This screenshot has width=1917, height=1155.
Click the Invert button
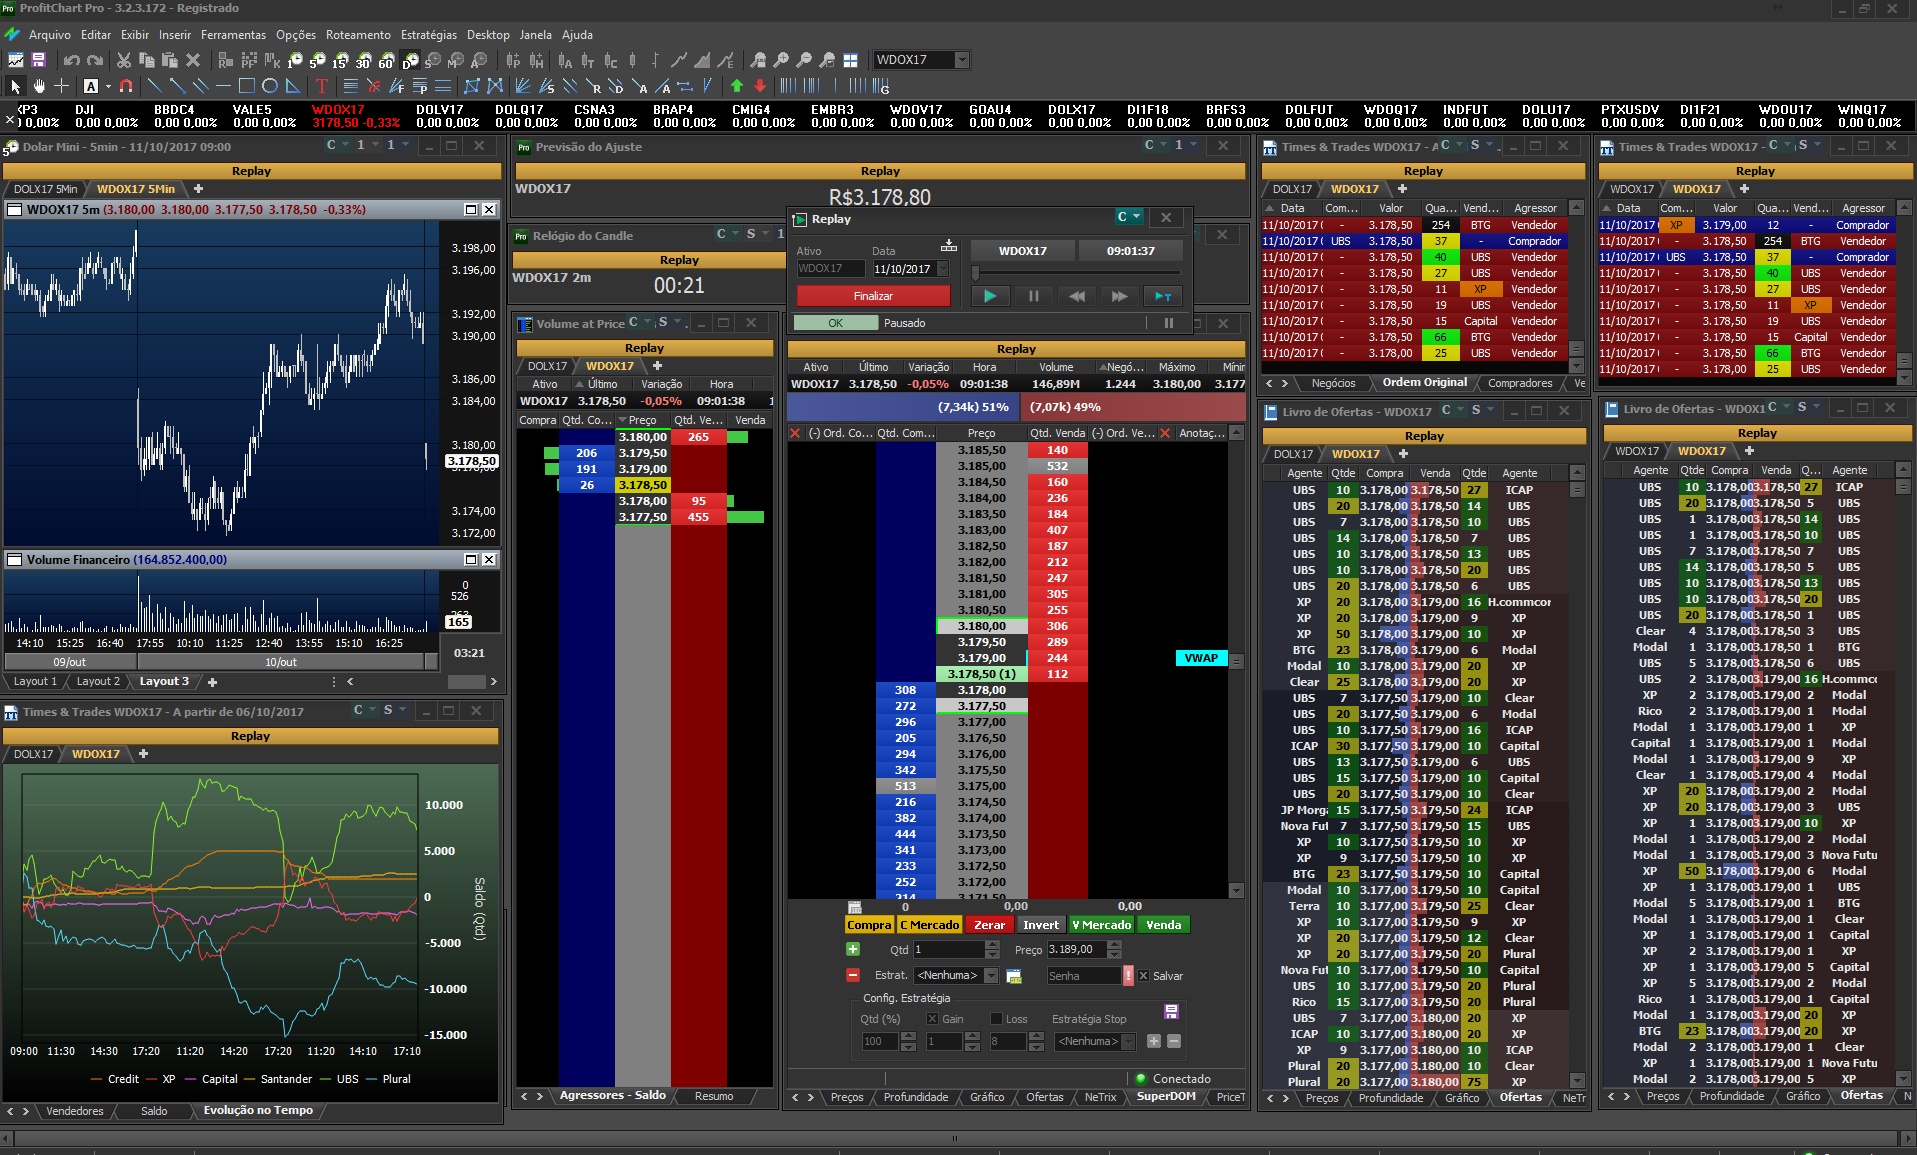(1040, 925)
